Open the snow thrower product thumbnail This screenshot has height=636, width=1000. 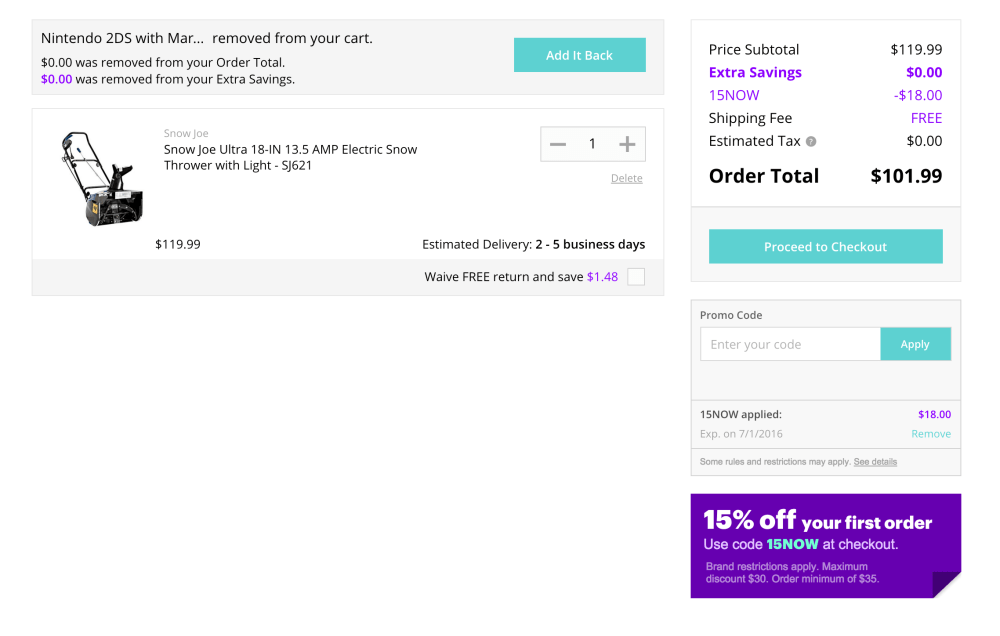pyautogui.click(x=101, y=178)
